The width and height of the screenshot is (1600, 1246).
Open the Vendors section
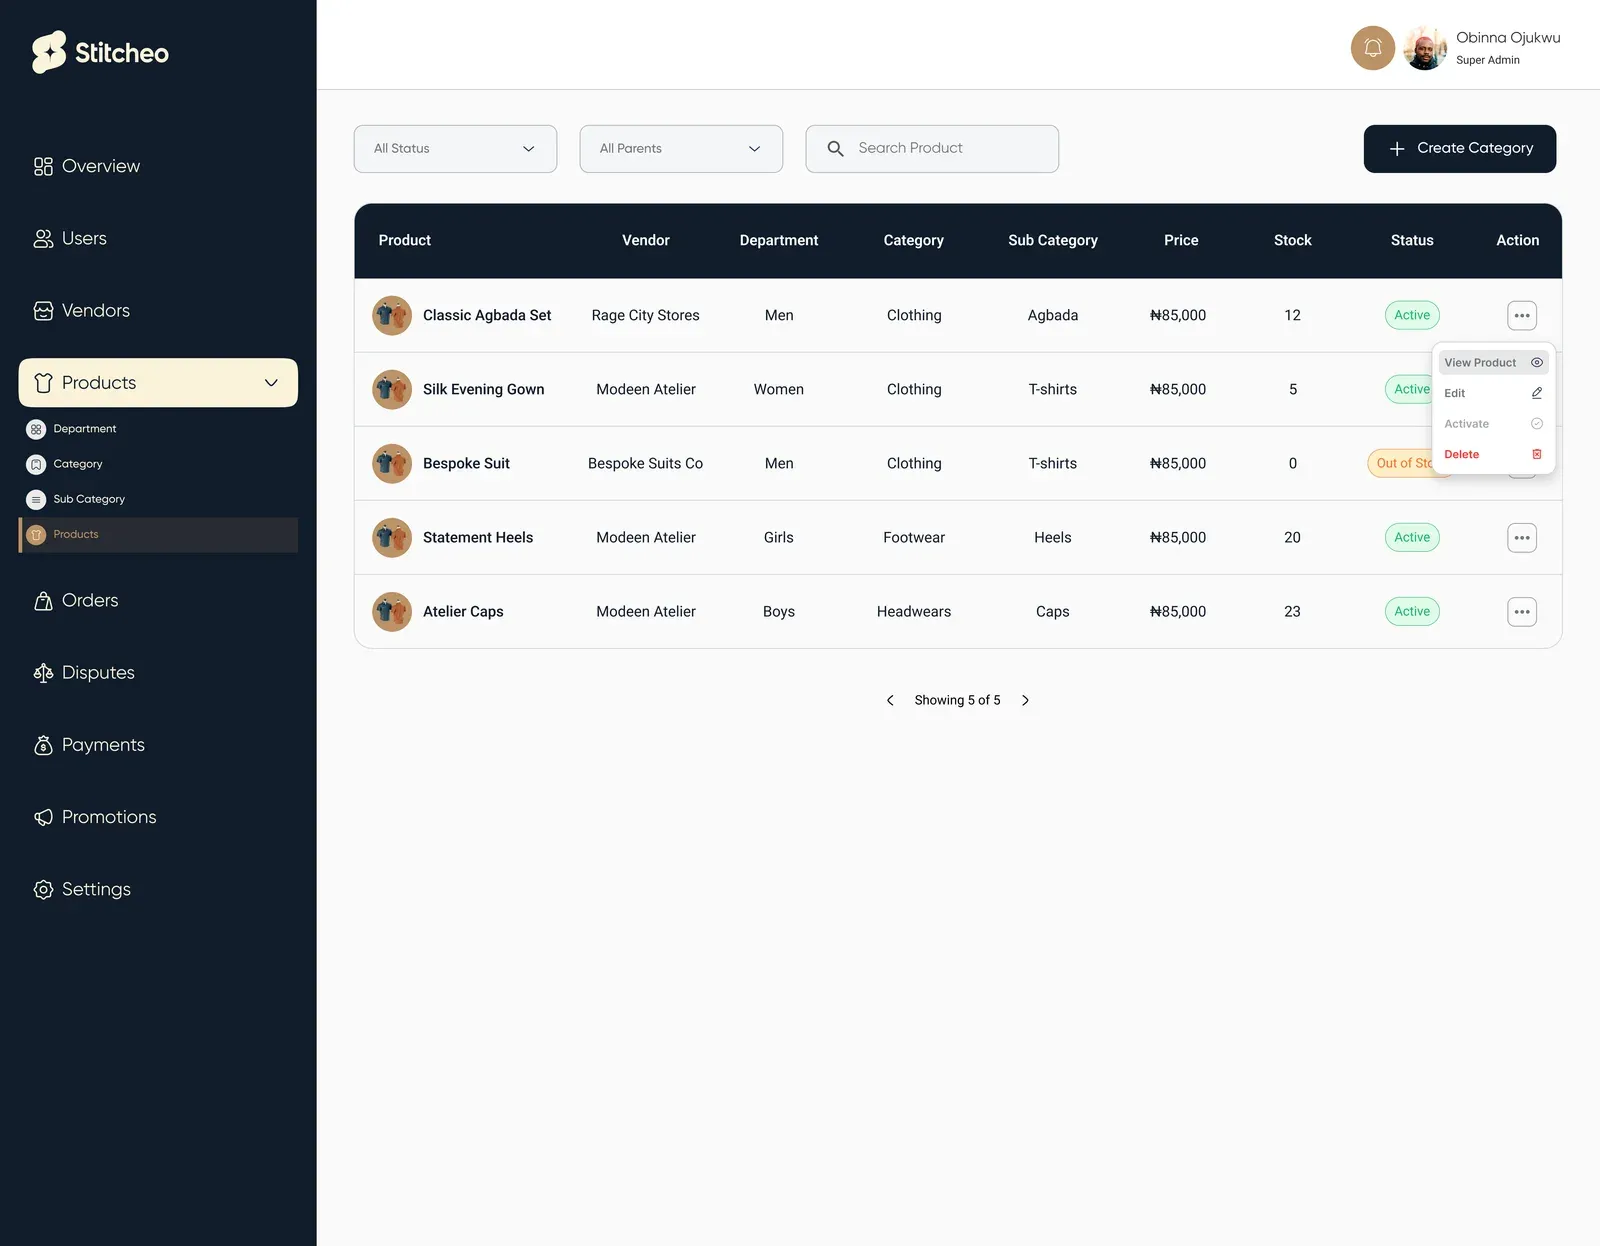pyautogui.click(x=82, y=310)
